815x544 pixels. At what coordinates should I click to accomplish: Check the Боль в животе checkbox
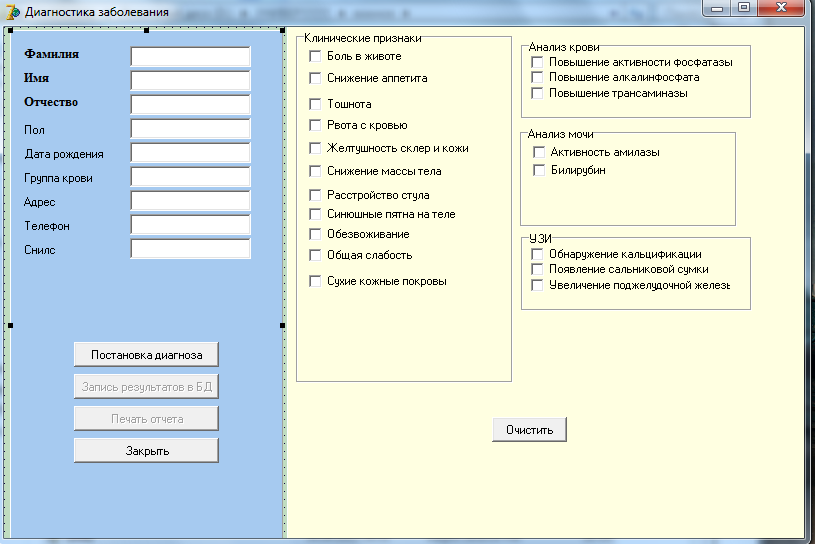point(315,56)
